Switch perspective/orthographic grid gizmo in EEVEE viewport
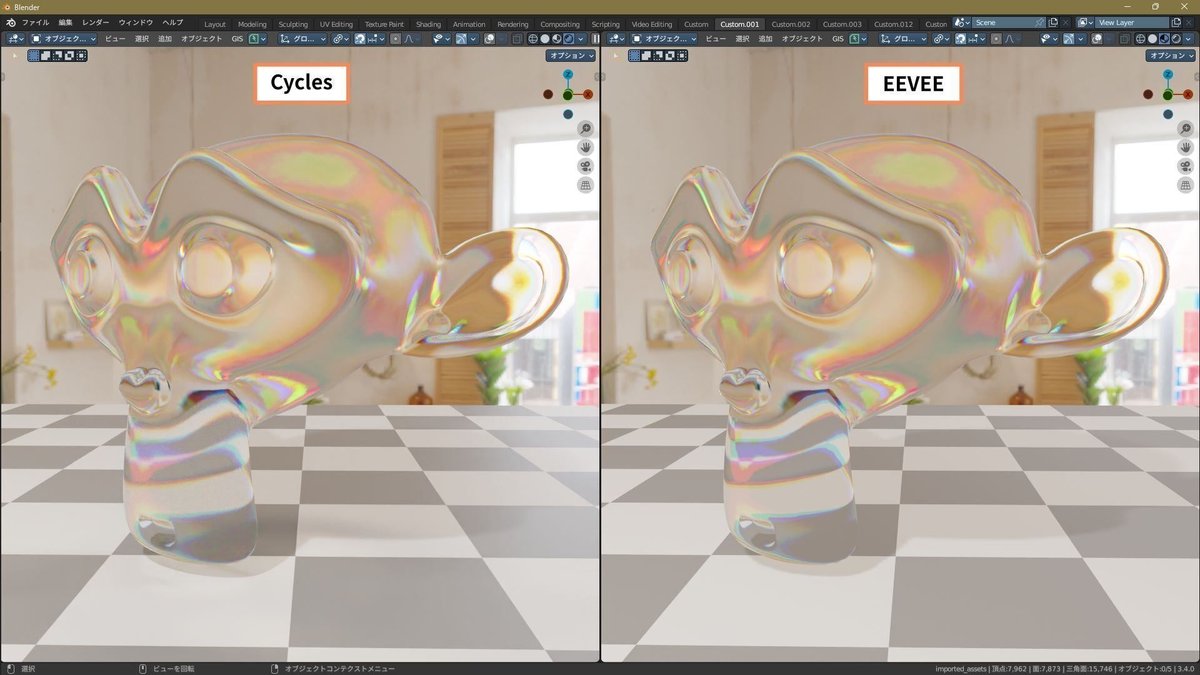This screenshot has width=1200, height=675. (1185, 185)
